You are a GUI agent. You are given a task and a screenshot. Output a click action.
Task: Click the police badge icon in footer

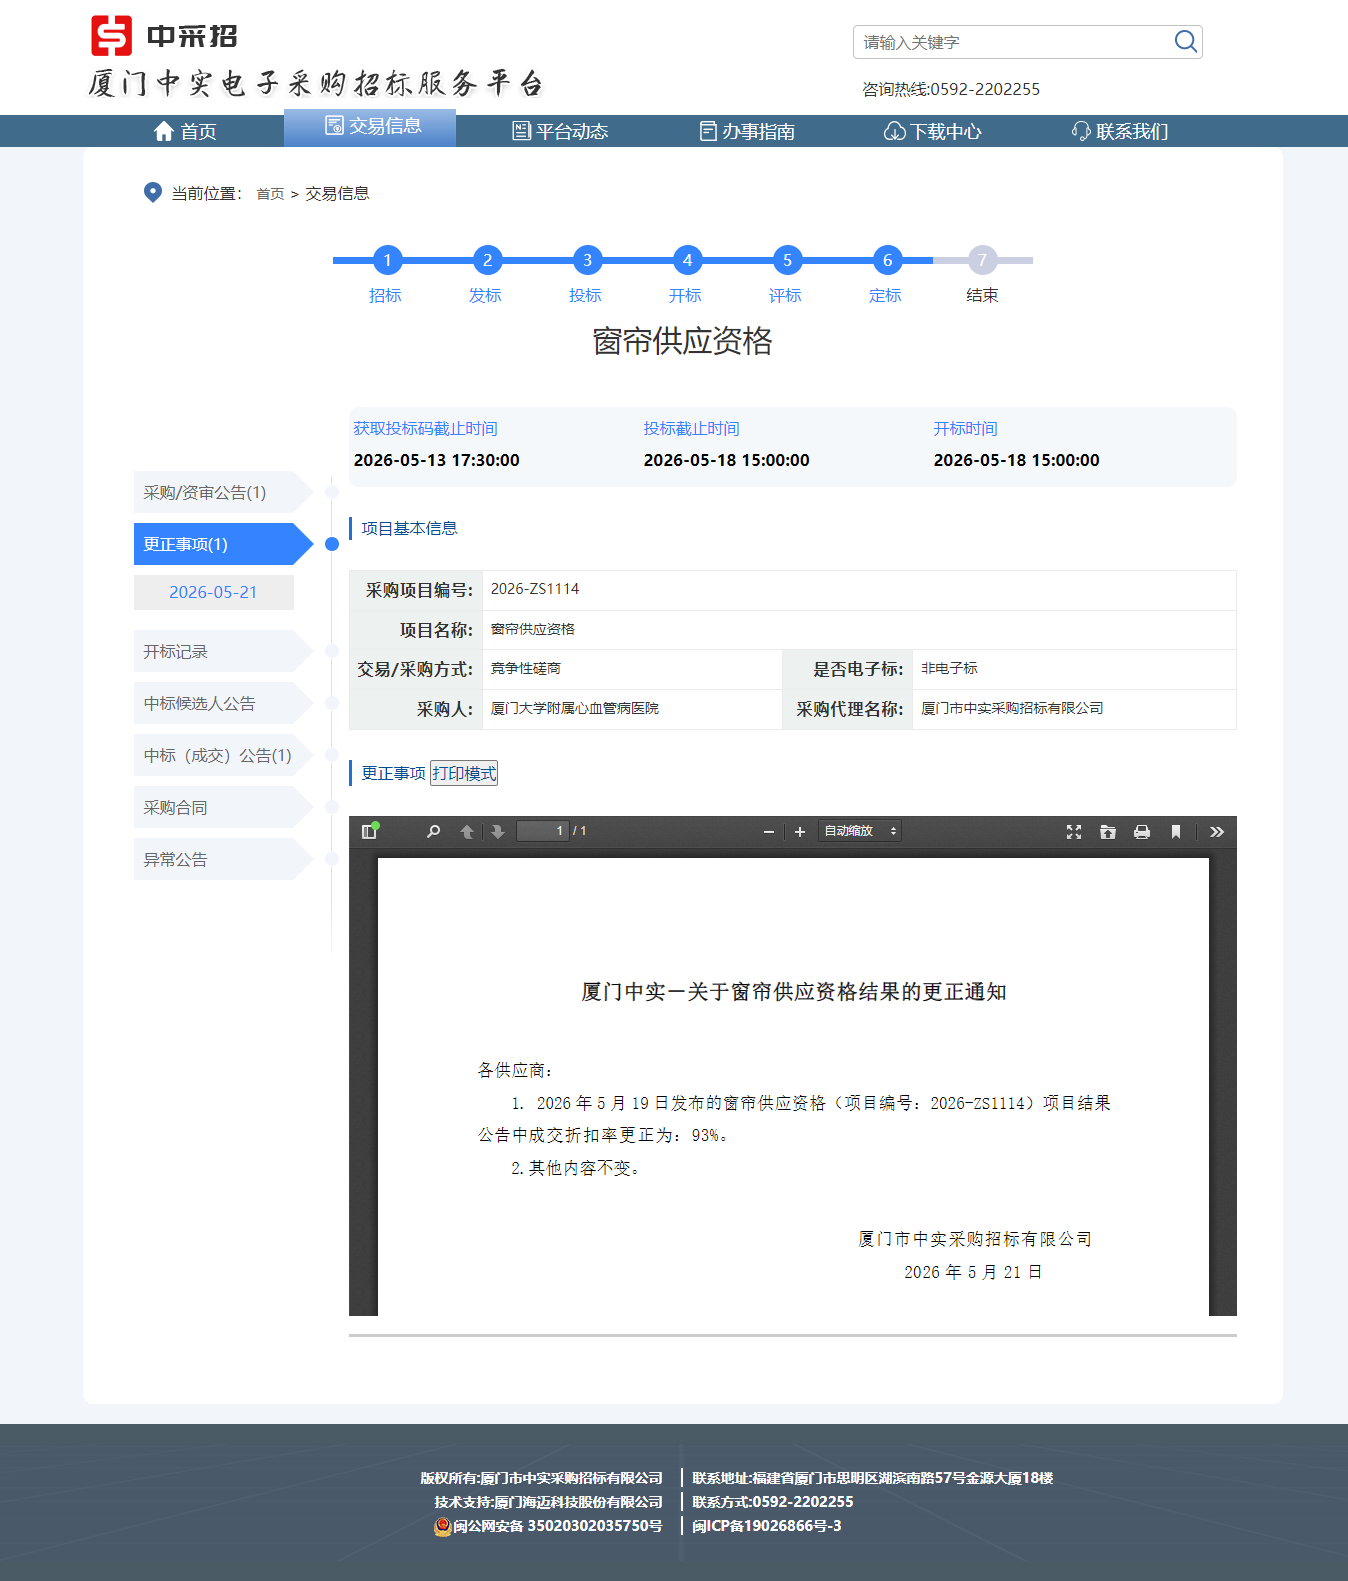point(442,1526)
